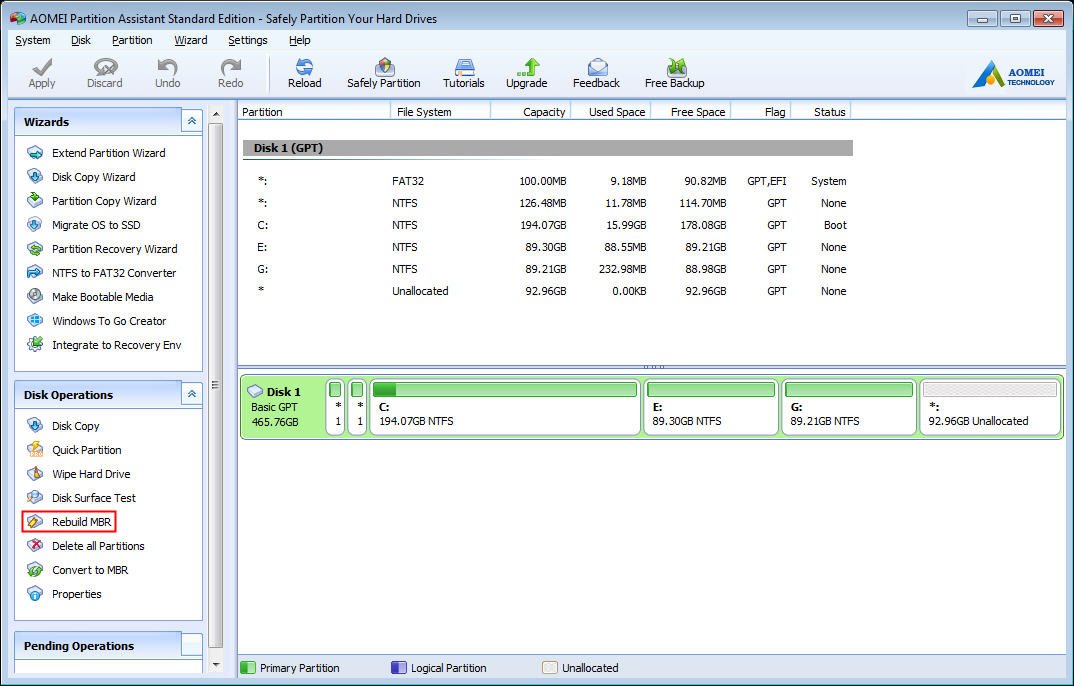The image size is (1074, 686).
Task: Choose Make Bootable Media
Action: (x=90, y=296)
